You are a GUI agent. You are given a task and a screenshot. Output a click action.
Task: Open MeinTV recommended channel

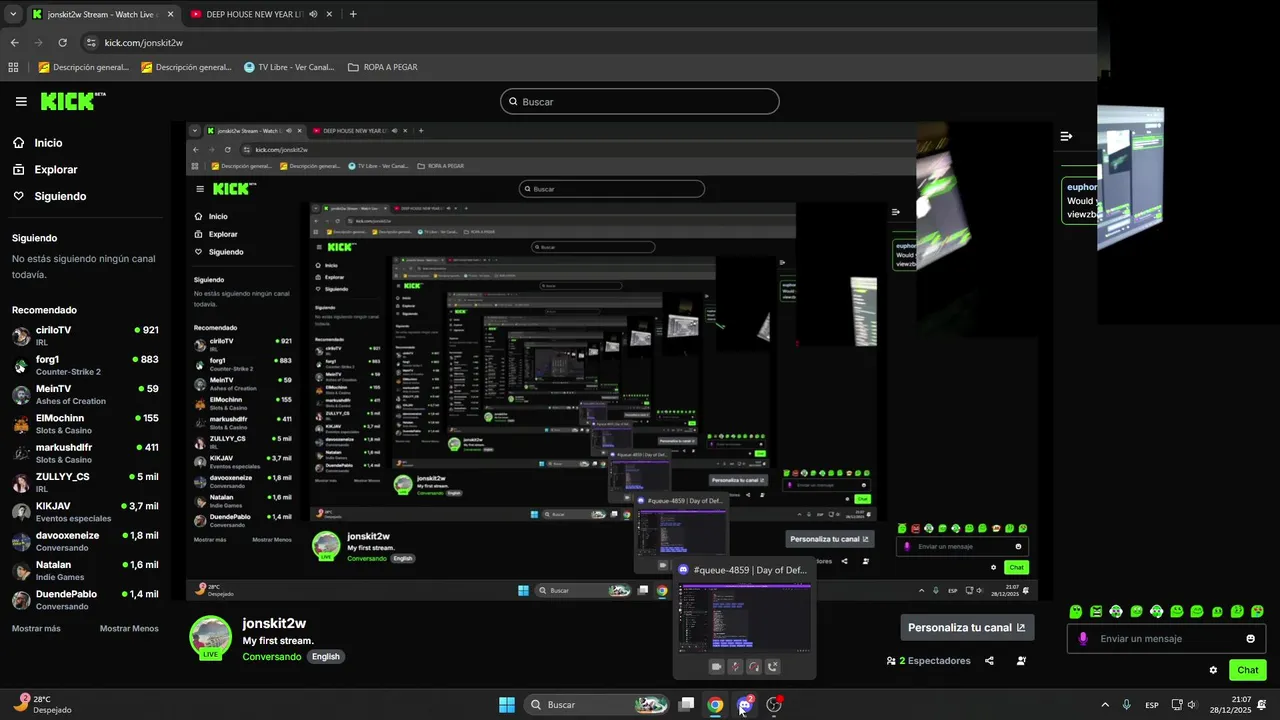point(85,394)
